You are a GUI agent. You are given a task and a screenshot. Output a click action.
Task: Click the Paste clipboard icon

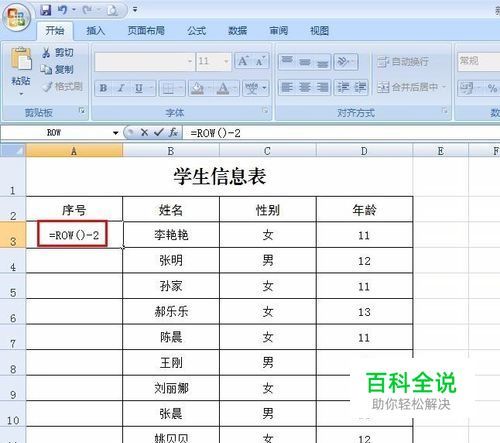tap(21, 59)
